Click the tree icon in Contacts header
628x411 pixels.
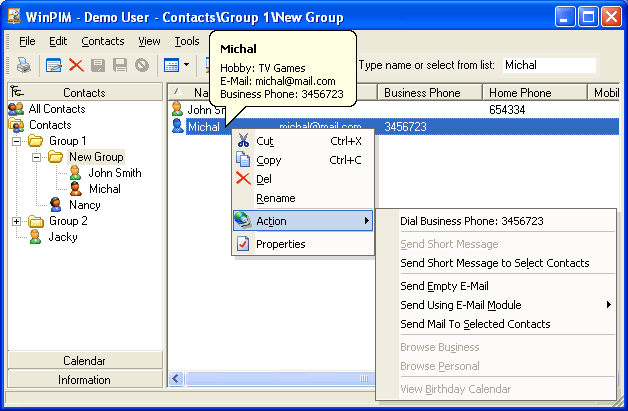[x=17, y=92]
